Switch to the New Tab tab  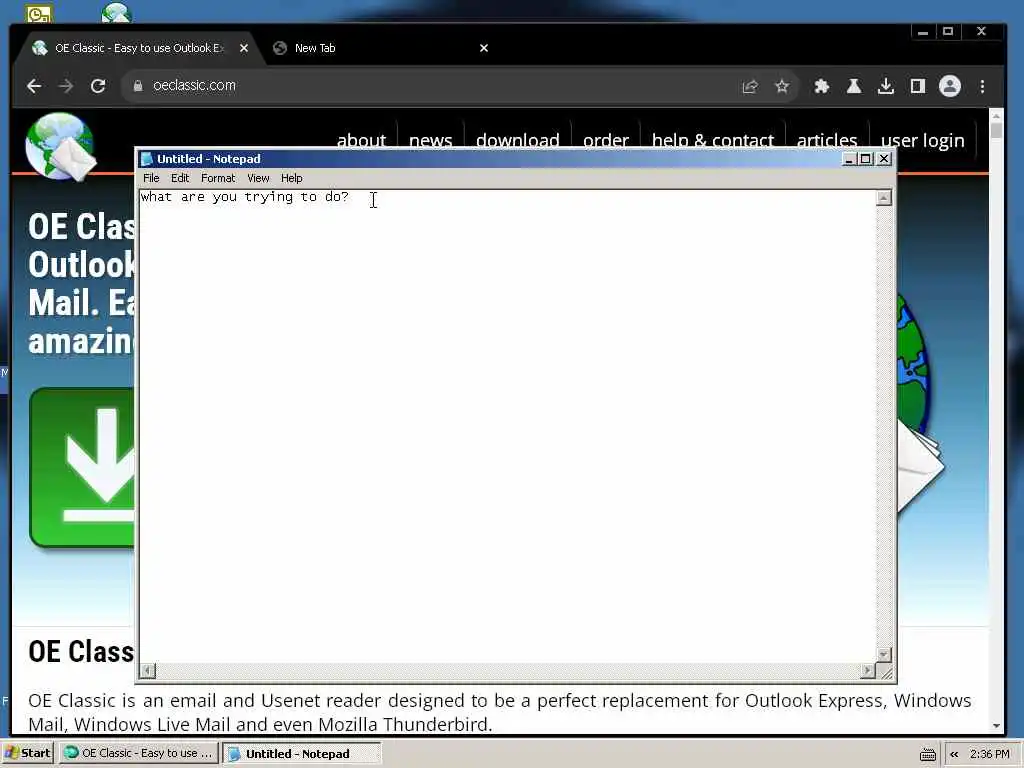382,48
